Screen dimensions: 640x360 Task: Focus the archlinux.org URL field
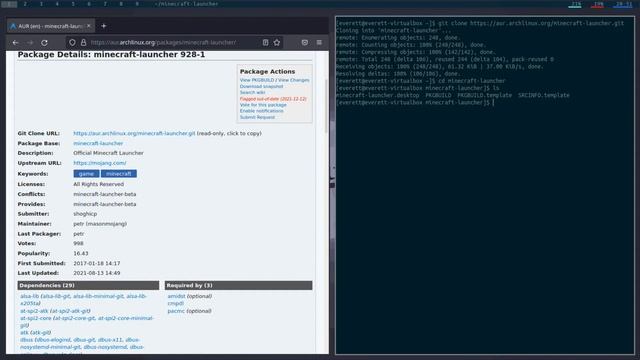(x=173, y=42)
